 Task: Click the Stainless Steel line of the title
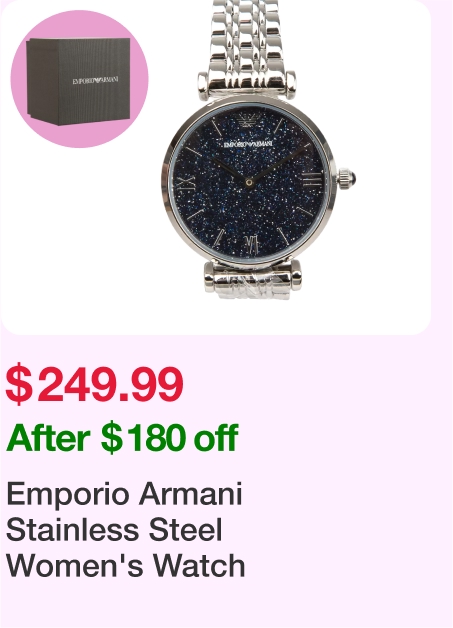point(114,530)
